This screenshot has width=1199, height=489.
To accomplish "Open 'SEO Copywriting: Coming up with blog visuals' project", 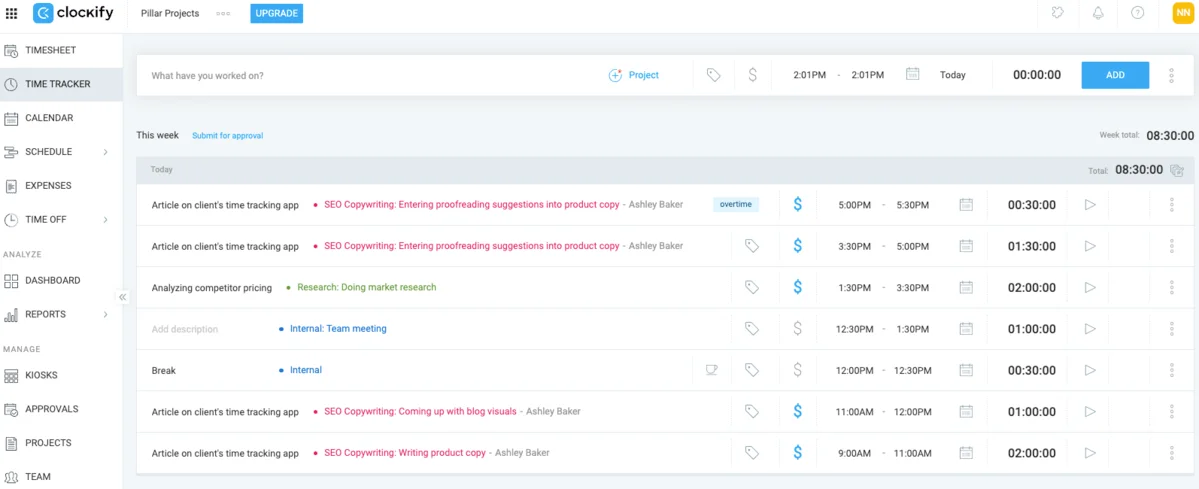I will point(420,411).
